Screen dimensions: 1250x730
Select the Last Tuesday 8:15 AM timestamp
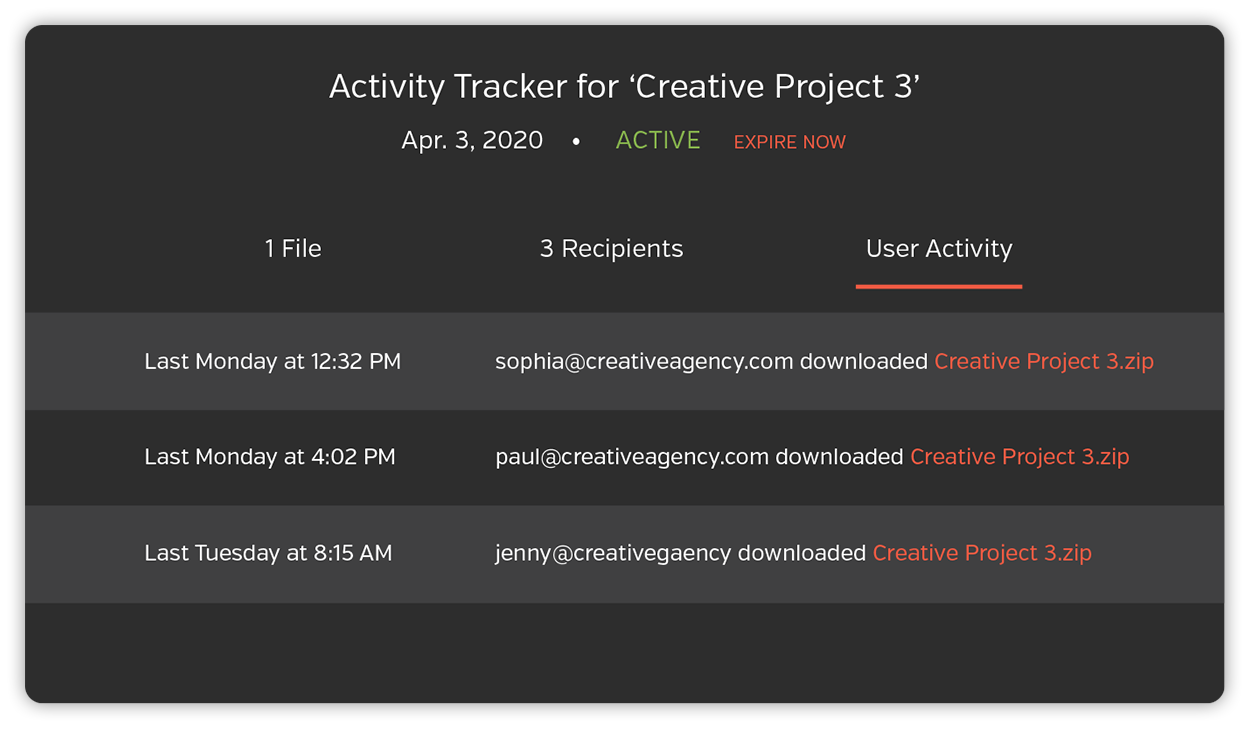click(268, 553)
